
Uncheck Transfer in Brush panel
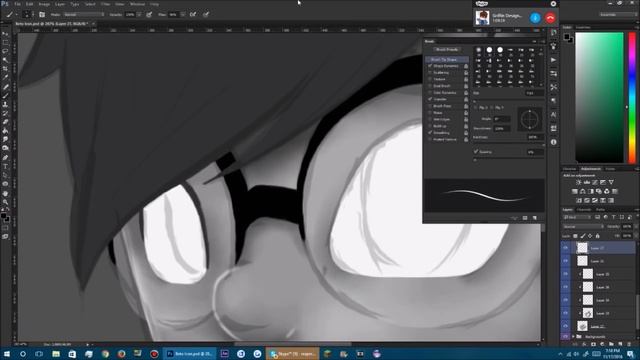click(430, 99)
